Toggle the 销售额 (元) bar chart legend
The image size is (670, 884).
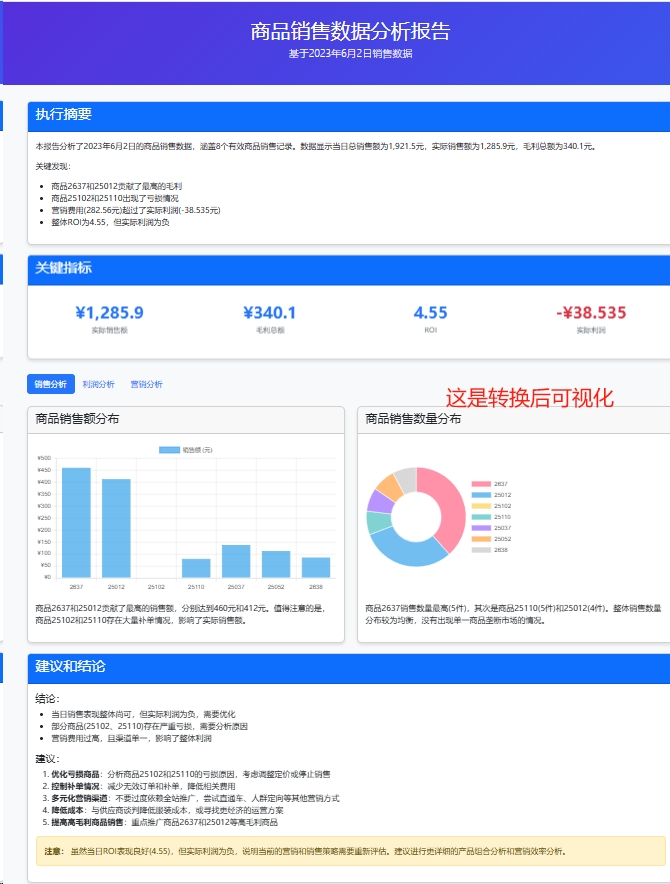(186, 450)
